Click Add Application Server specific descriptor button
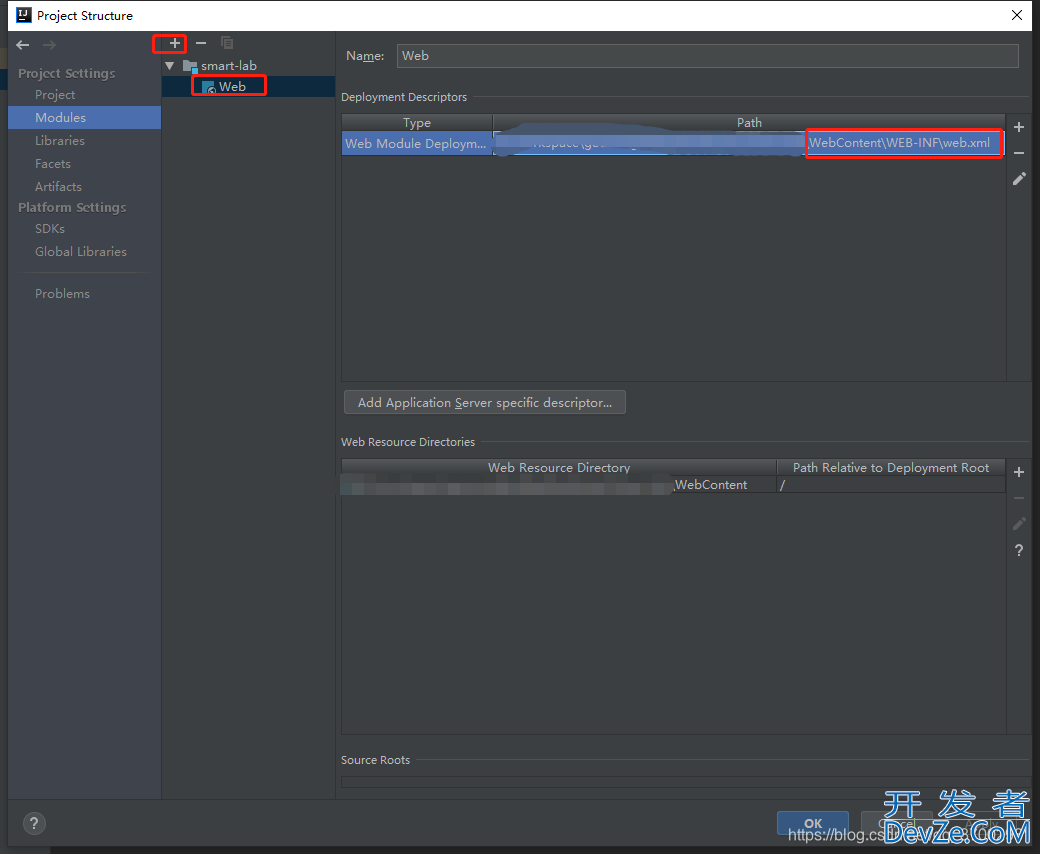1040x854 pixels. [x=485, y=402]
